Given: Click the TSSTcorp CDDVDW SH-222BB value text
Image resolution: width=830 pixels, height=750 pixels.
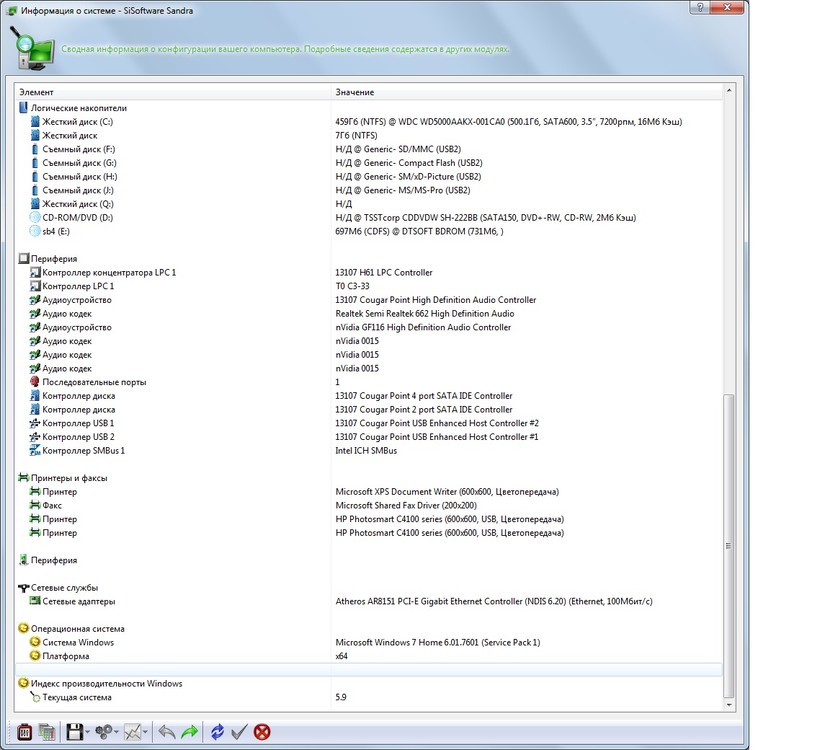Looking at the screenshot, I should 485,218.
